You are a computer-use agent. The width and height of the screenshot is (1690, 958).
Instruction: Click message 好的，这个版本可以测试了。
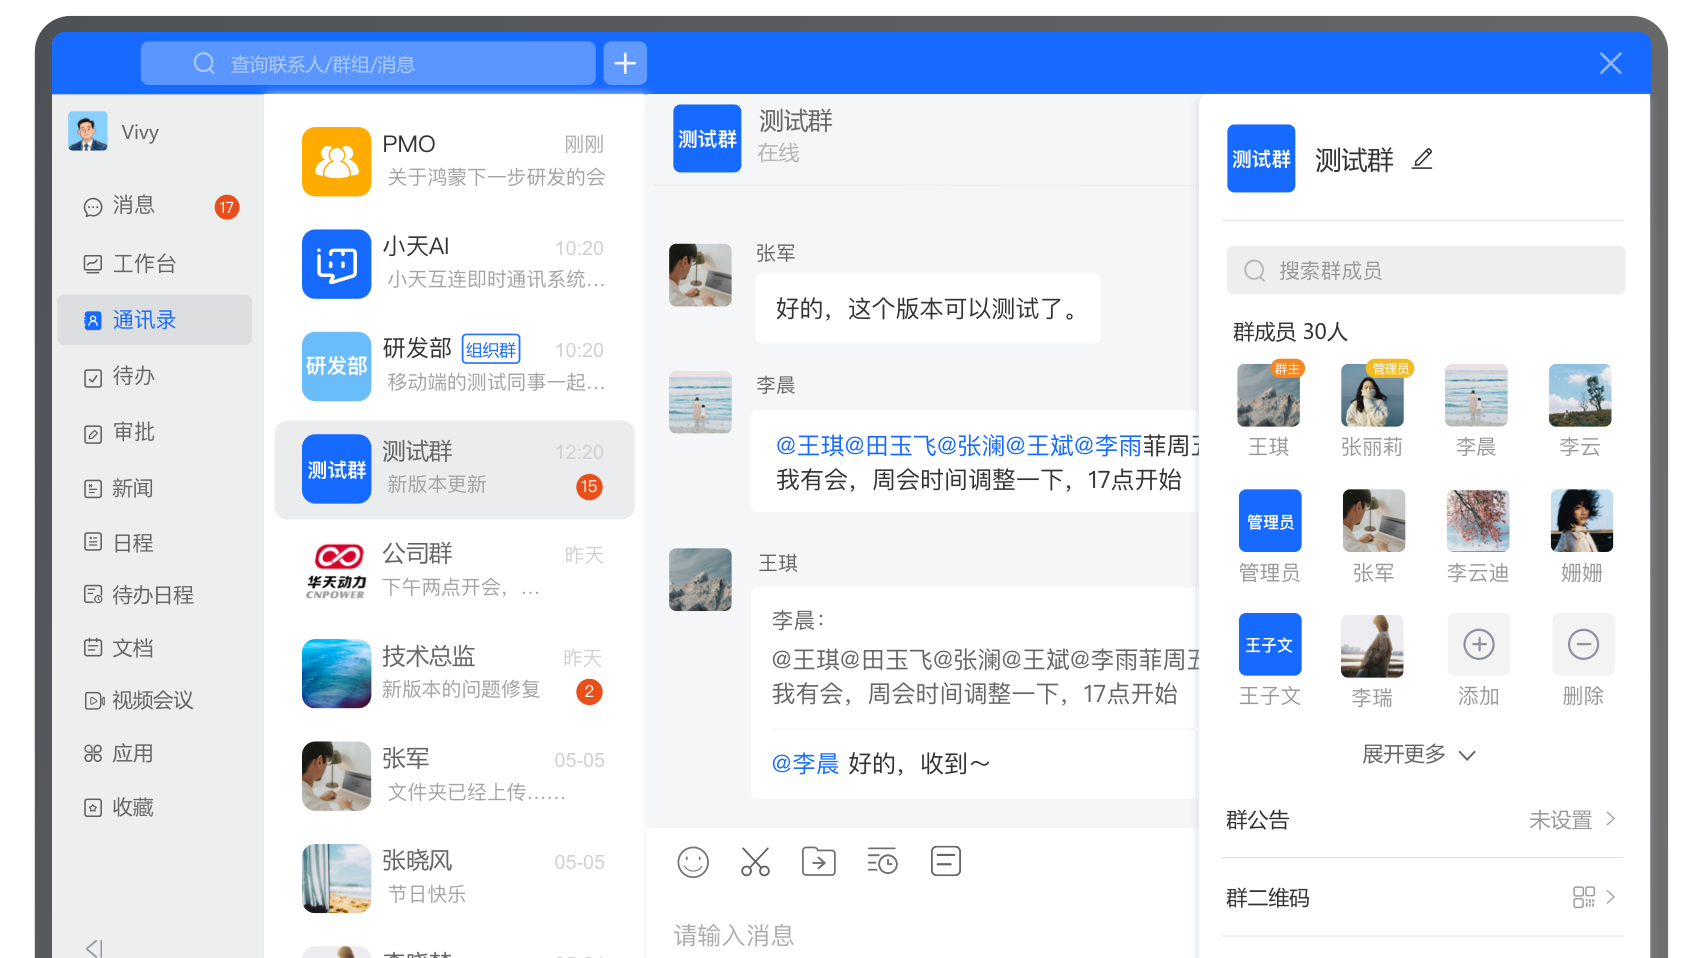tap(928, 309)
